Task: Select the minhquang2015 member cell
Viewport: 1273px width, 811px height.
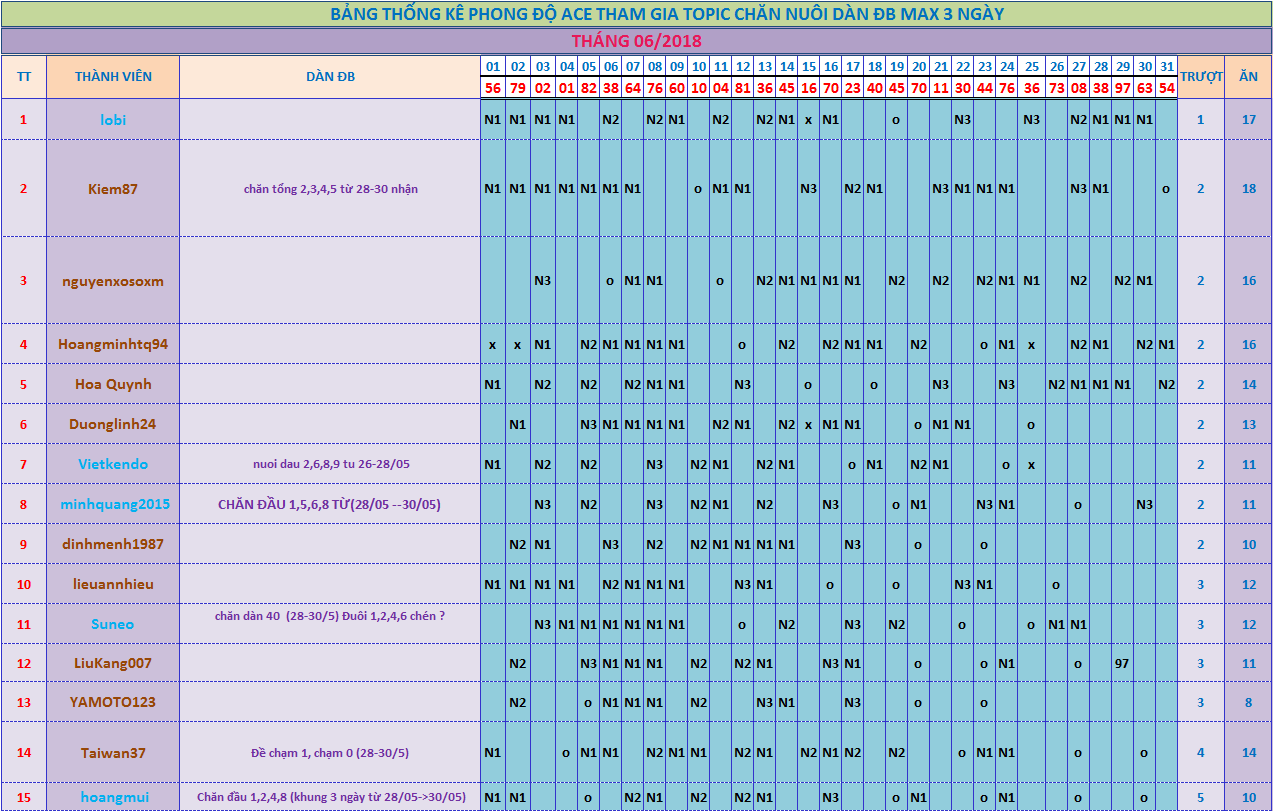Action: (113, 504)
